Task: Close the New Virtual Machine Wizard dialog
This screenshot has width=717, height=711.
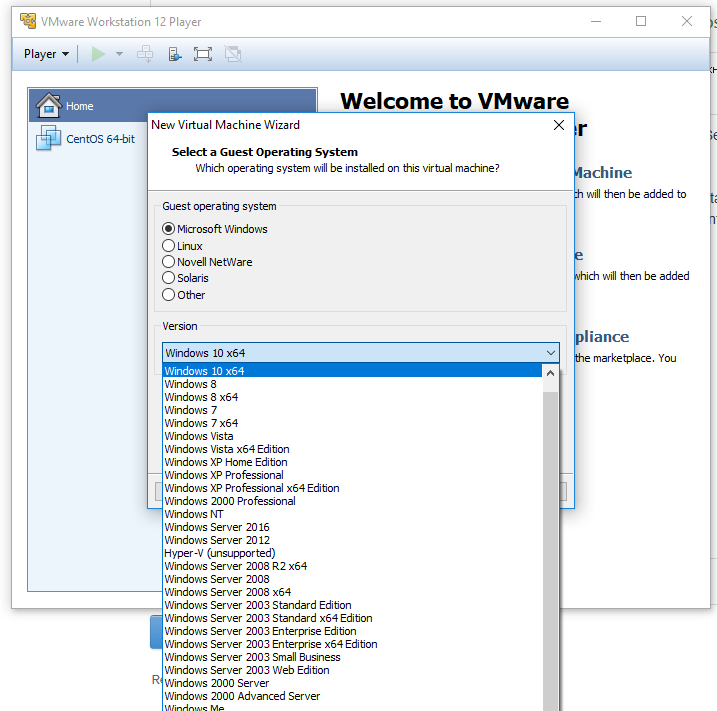Action: [x=558, y=125]
